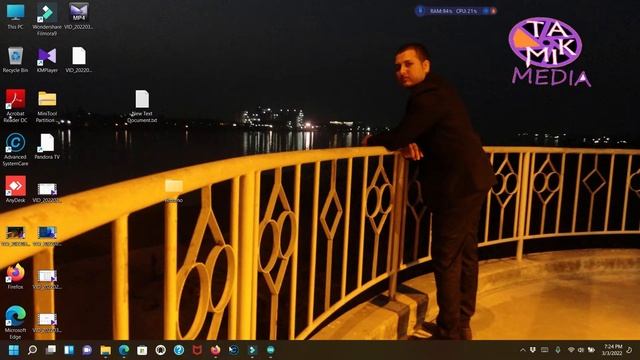Screen dimensions: 640x360
Task: Open the clock and date 7:24 PM
Action: [612, 350]
